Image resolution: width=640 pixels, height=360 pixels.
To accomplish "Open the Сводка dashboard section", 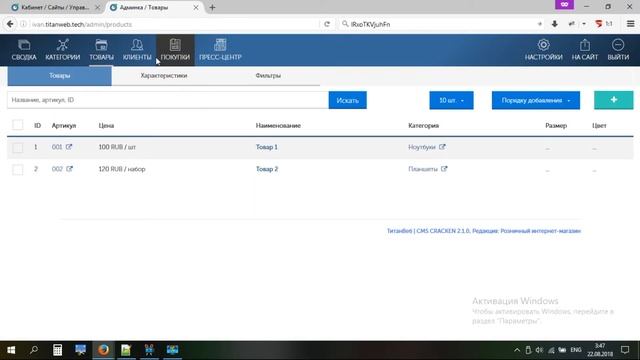I will click(x=24, y=50).
